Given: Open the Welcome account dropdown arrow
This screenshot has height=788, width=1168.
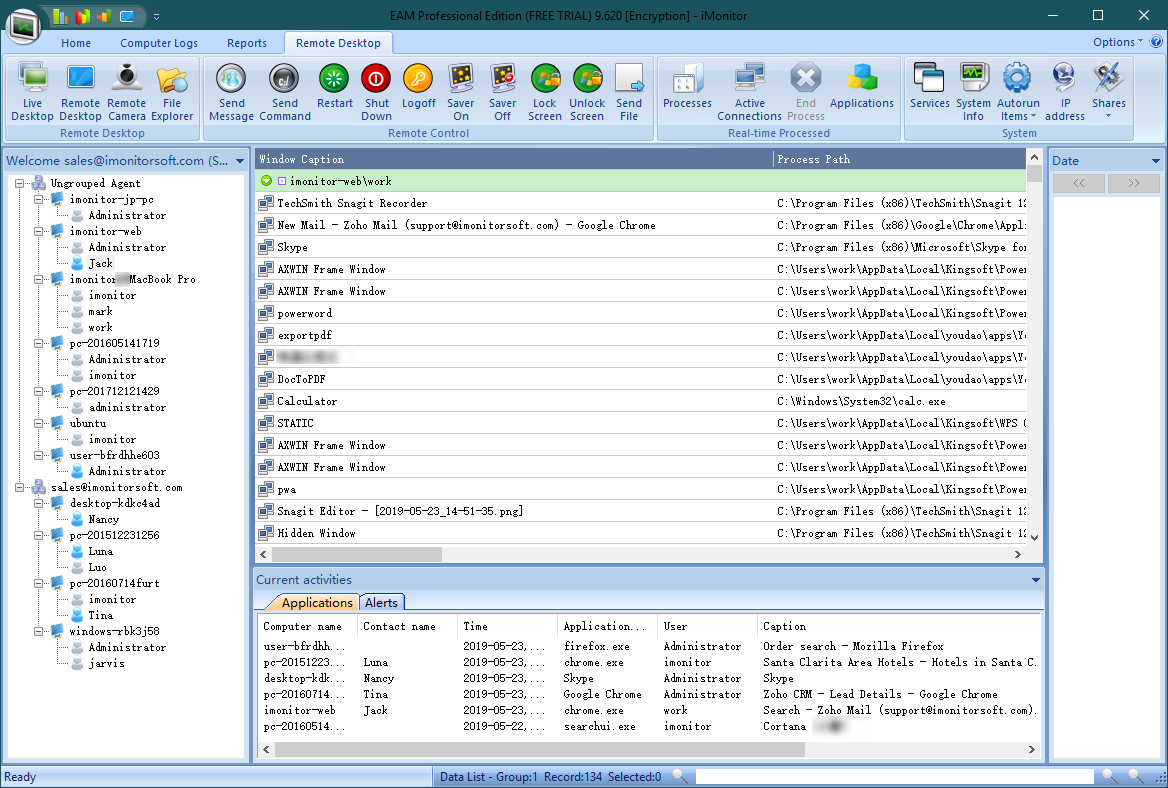Looking at the screenshot, I should coord(240,161).
